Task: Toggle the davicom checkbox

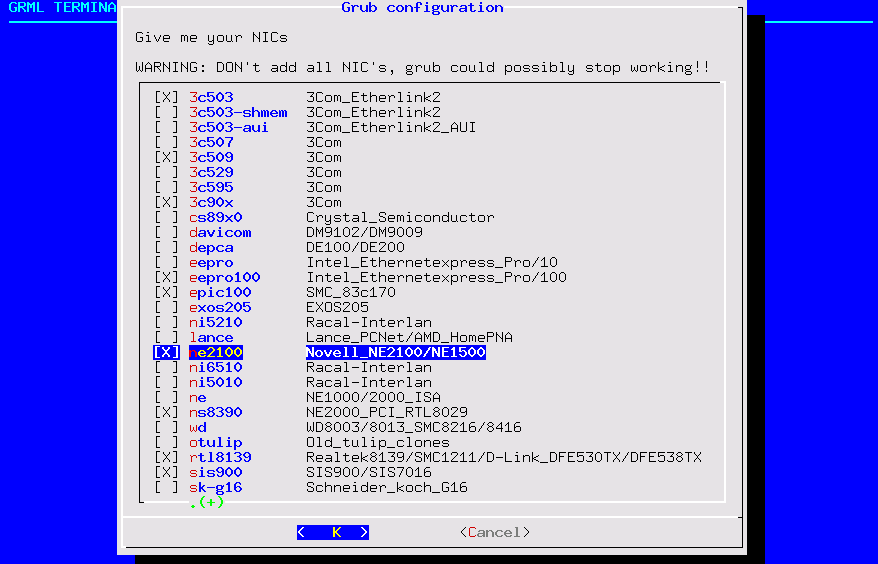Action: point(166,232)
